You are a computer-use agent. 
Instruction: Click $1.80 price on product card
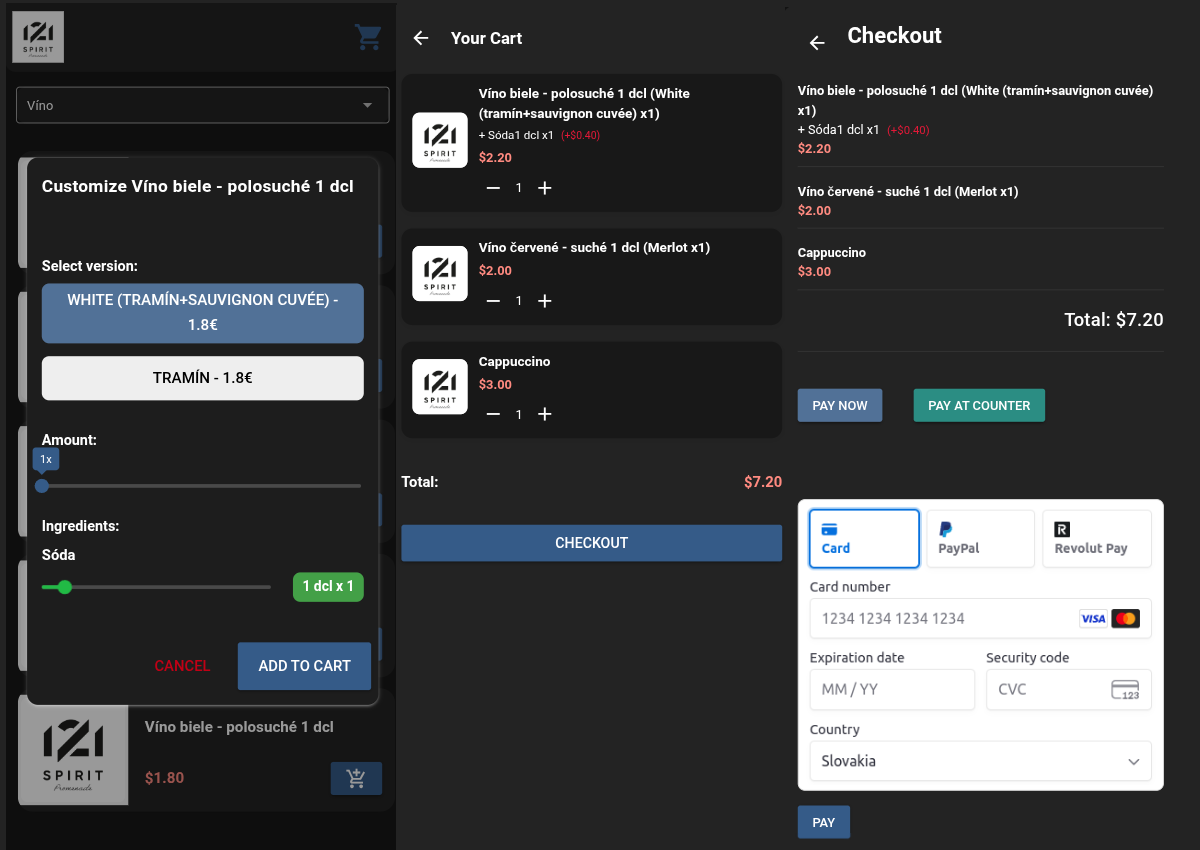point(164,778)
